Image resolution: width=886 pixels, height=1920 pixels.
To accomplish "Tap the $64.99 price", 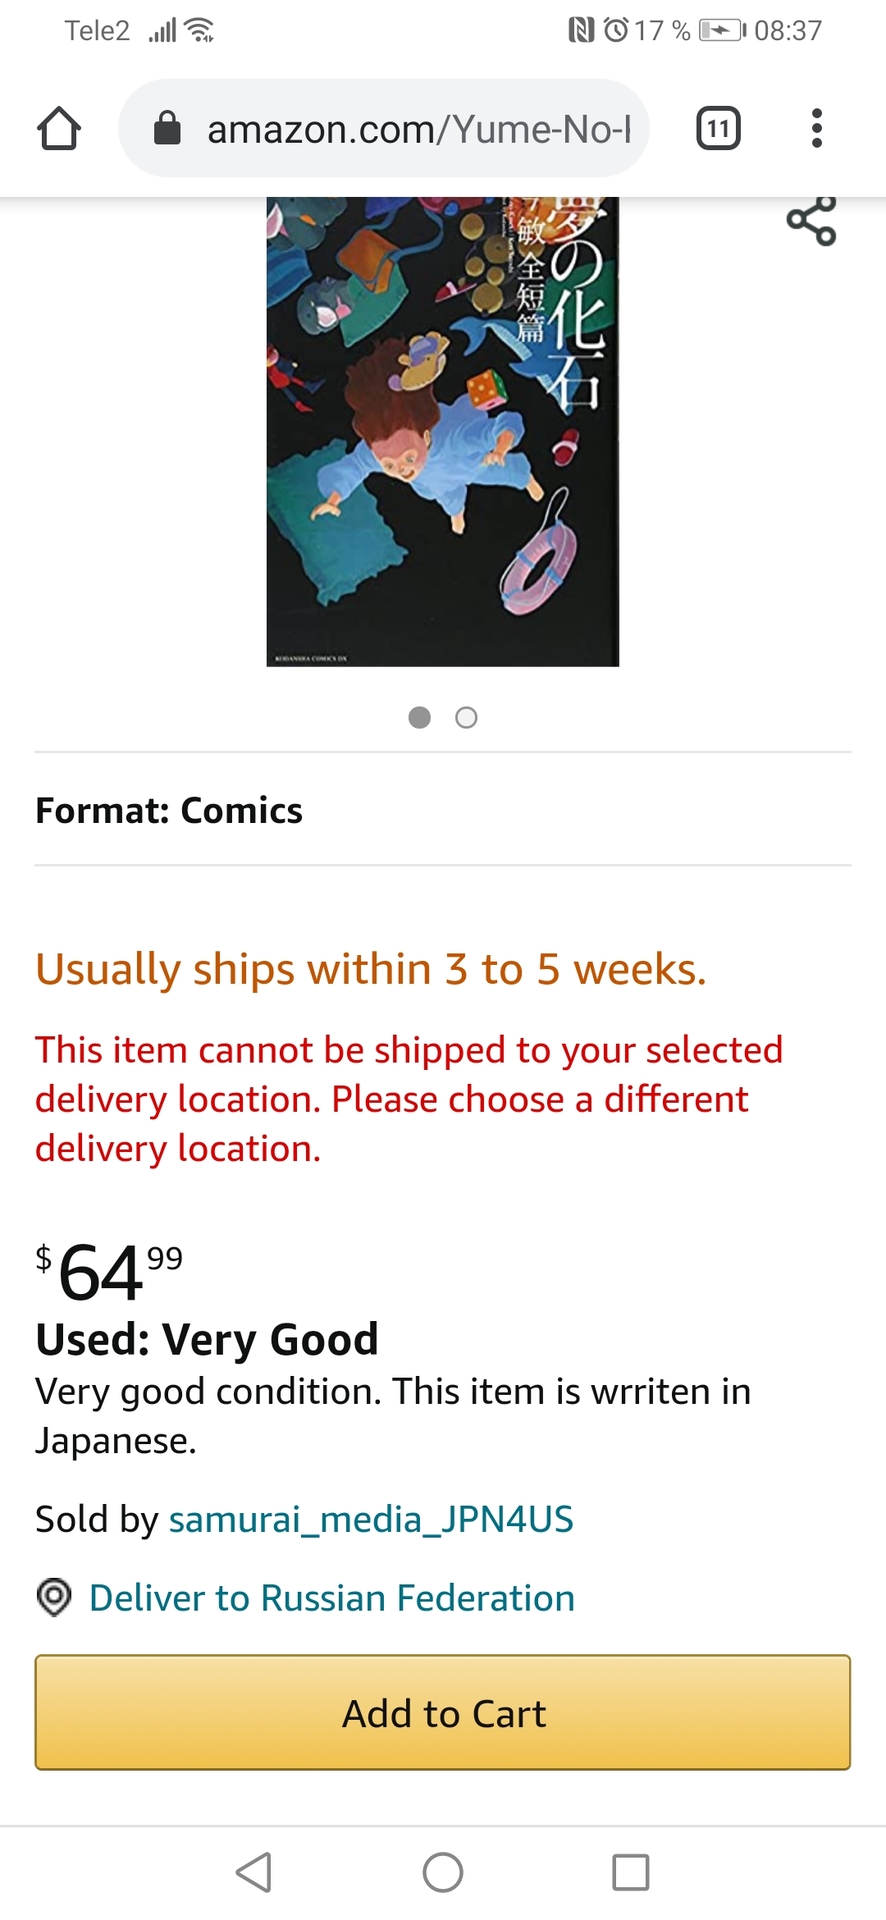I will (x=109, y=1272).
